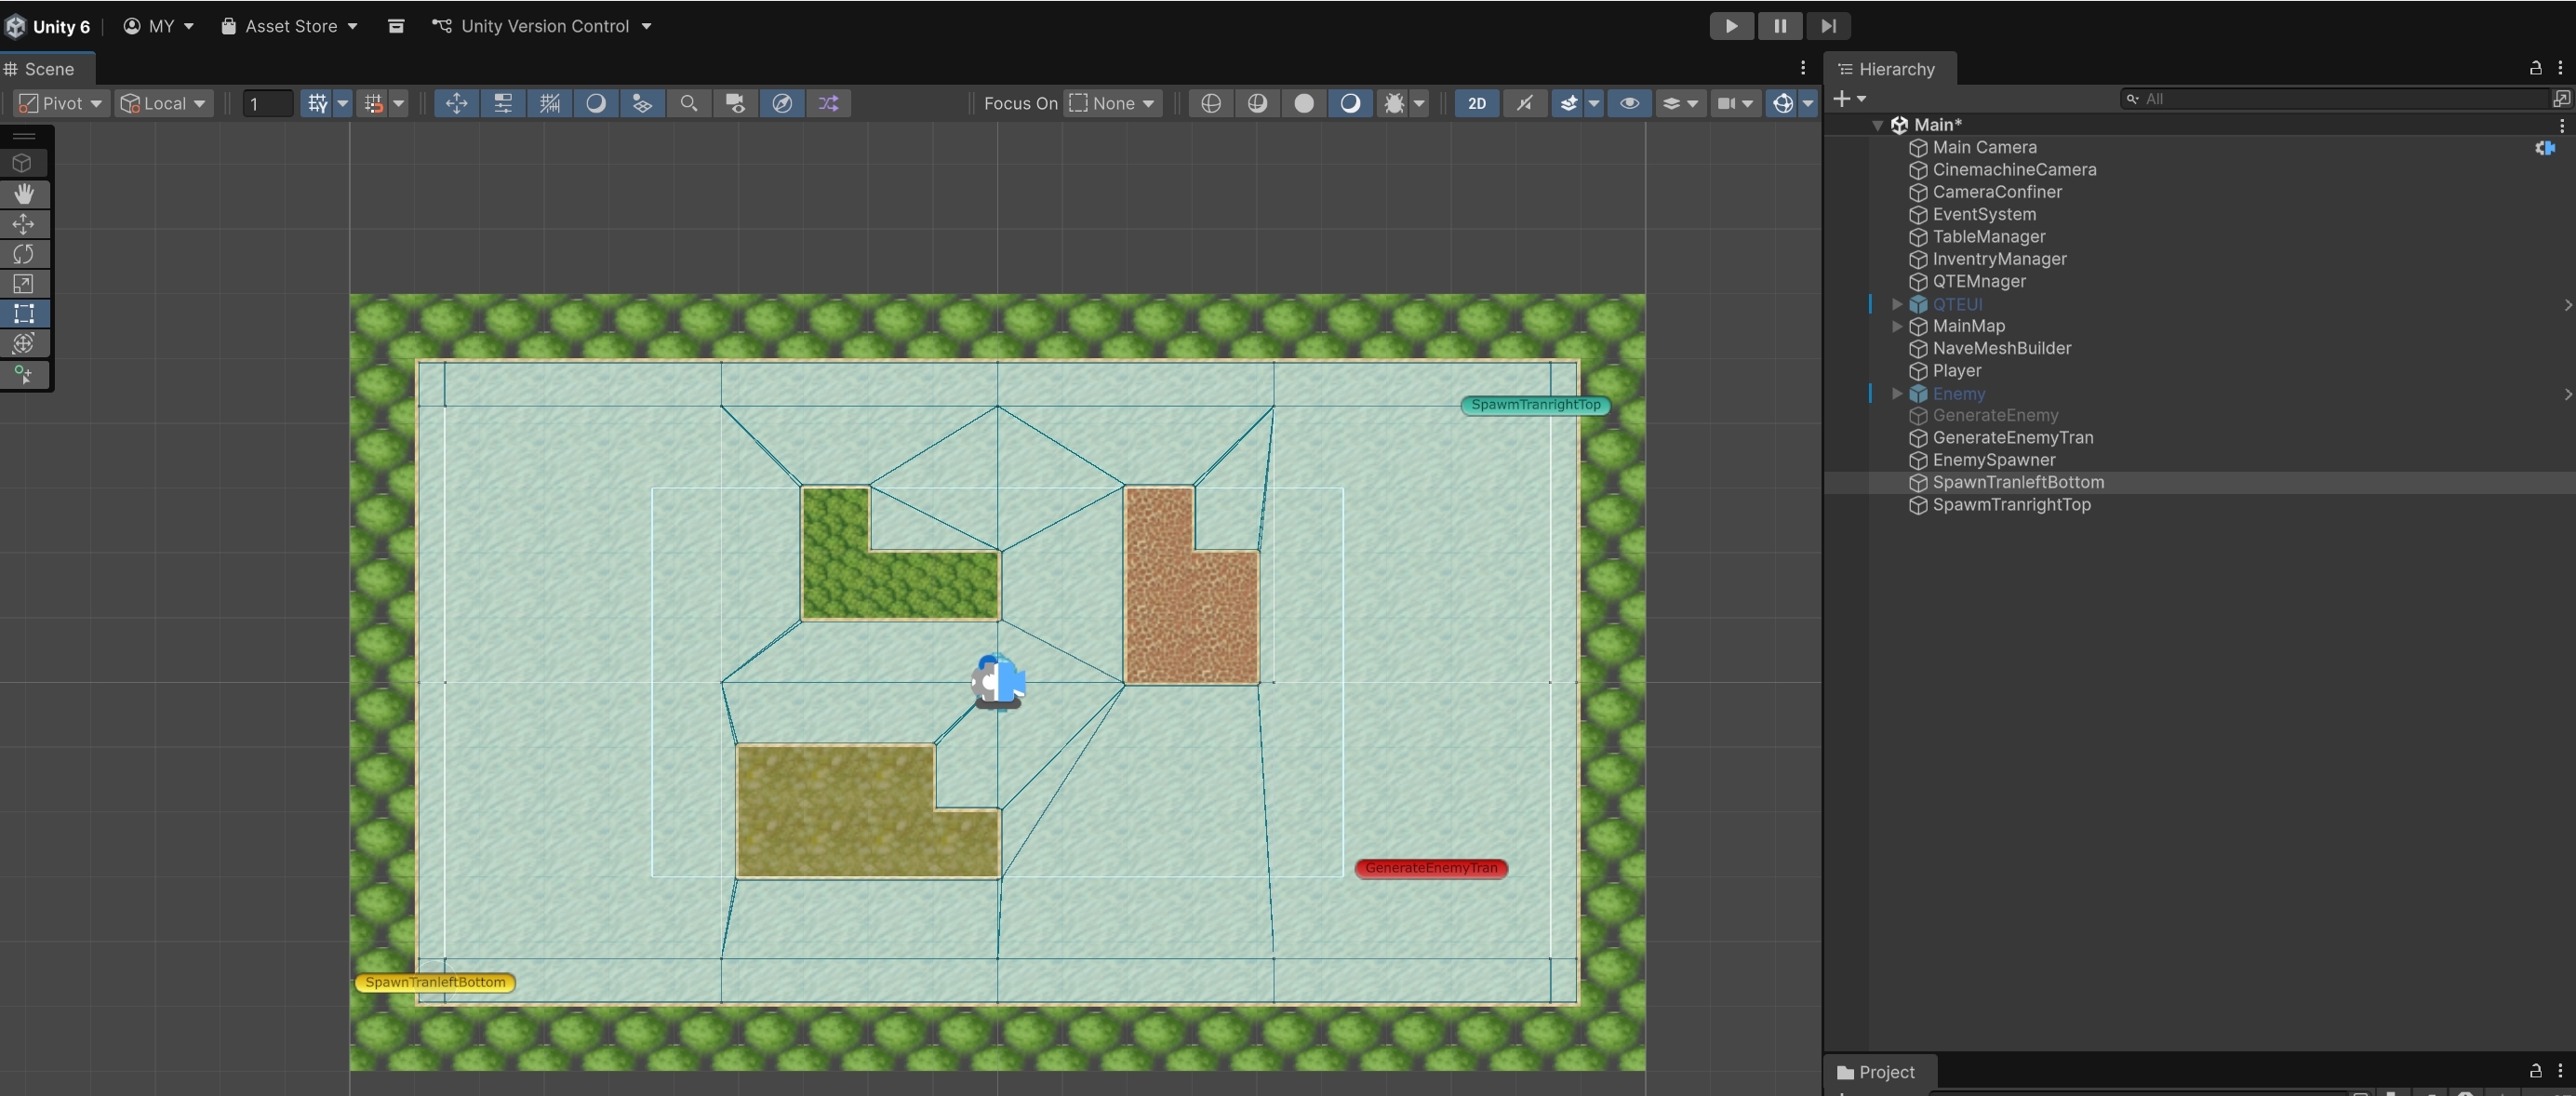This screenshot has height=1096, width=2576.
Task: Select the Rotate tool
Action: coord(24,254)
